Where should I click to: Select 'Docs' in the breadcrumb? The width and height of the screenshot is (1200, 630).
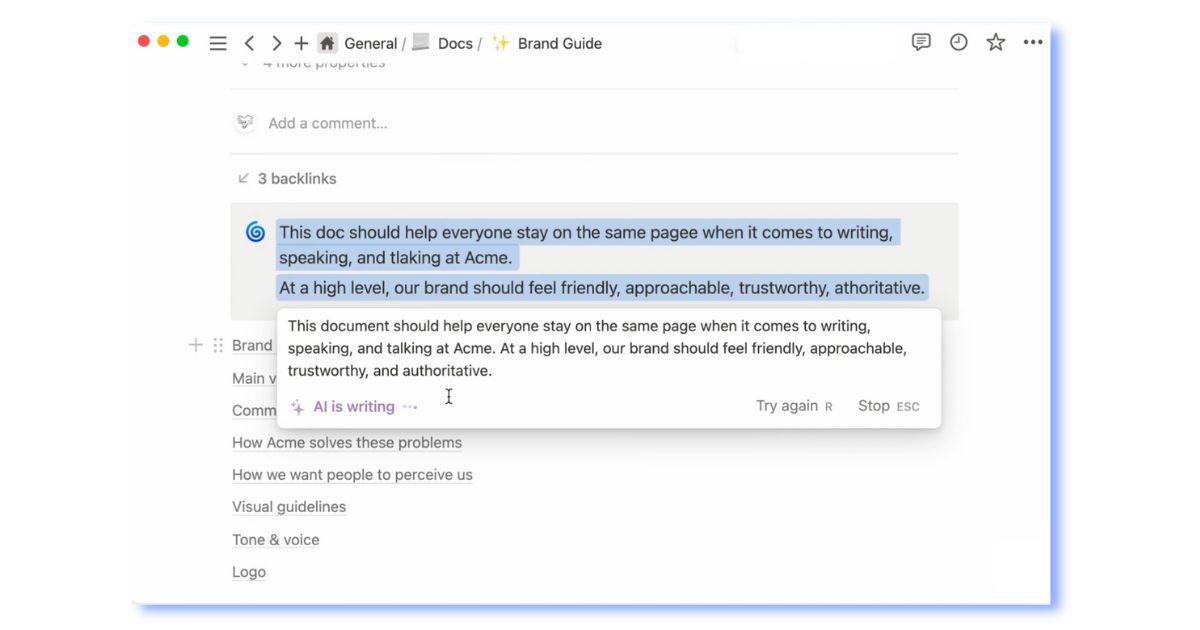click(455, 42)
